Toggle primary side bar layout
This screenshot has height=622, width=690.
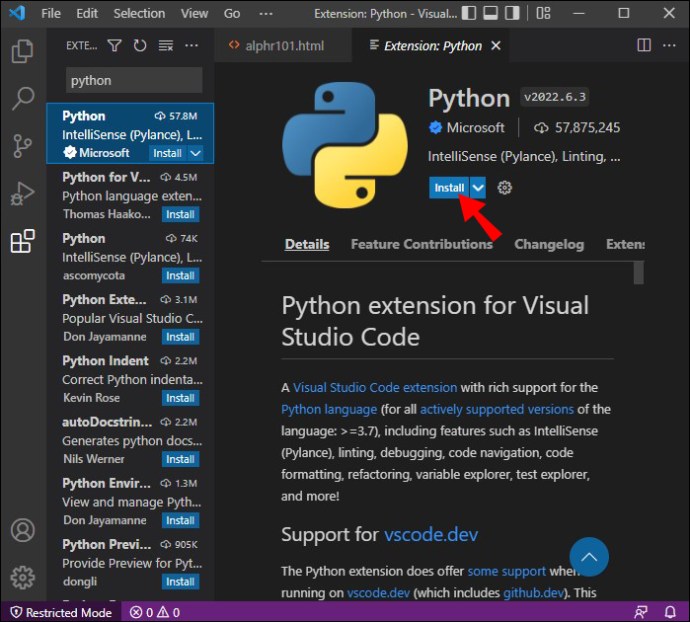click(469, 13)
